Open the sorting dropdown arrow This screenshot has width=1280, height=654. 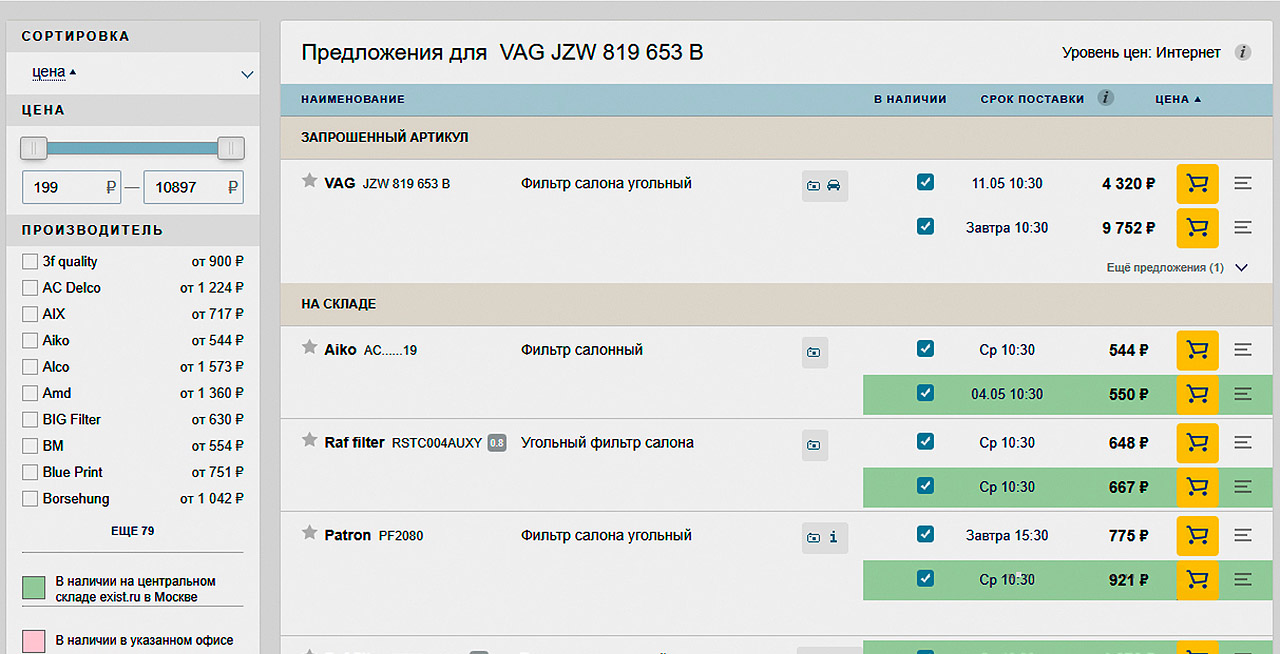247,74
